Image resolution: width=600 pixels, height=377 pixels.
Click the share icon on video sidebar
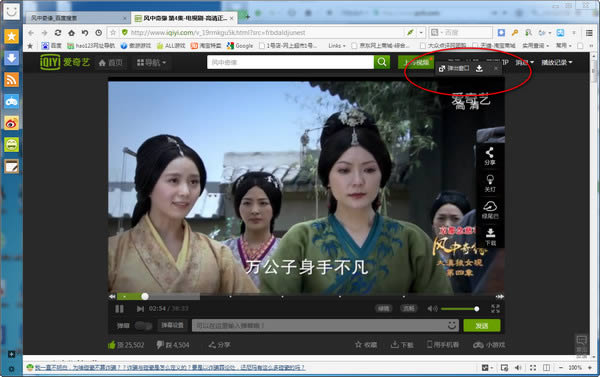[x=490, y=156]
